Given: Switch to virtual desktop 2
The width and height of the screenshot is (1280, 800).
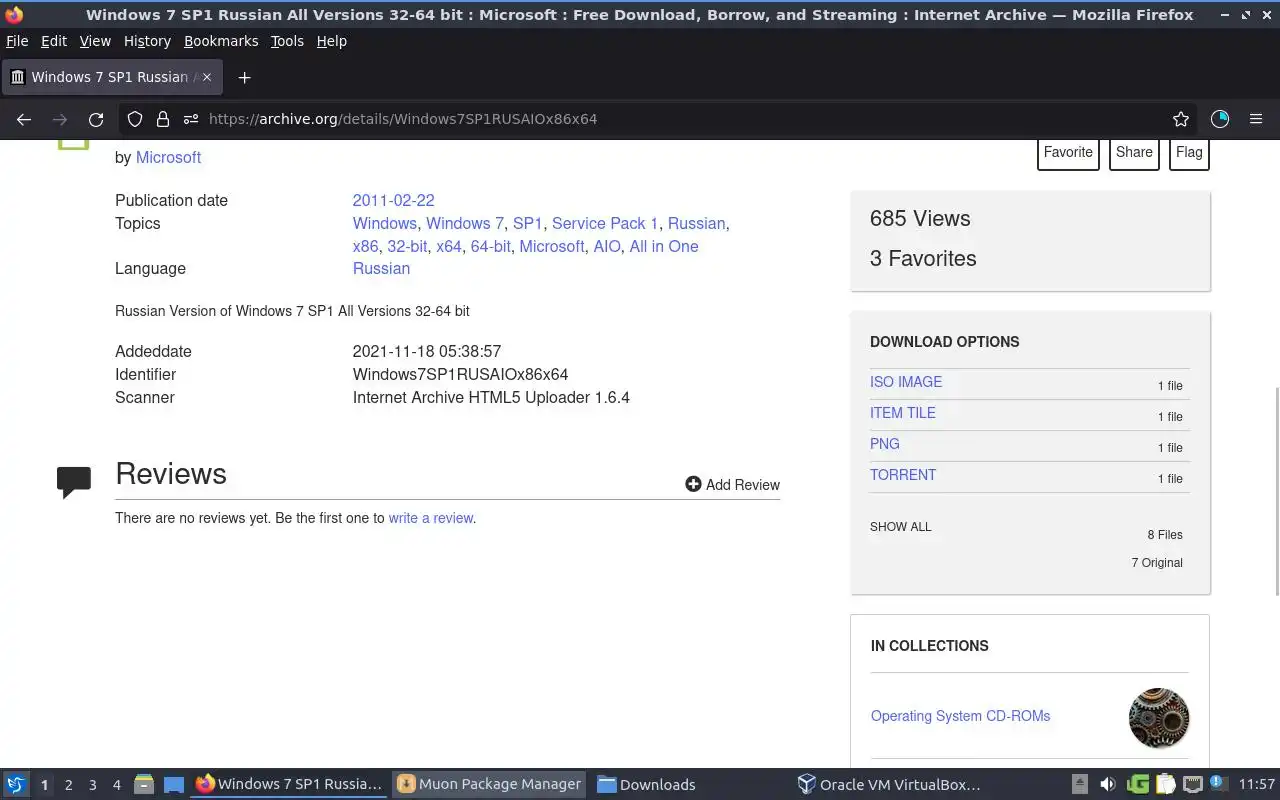Looking at the screenshot, I should pos(68,785).
